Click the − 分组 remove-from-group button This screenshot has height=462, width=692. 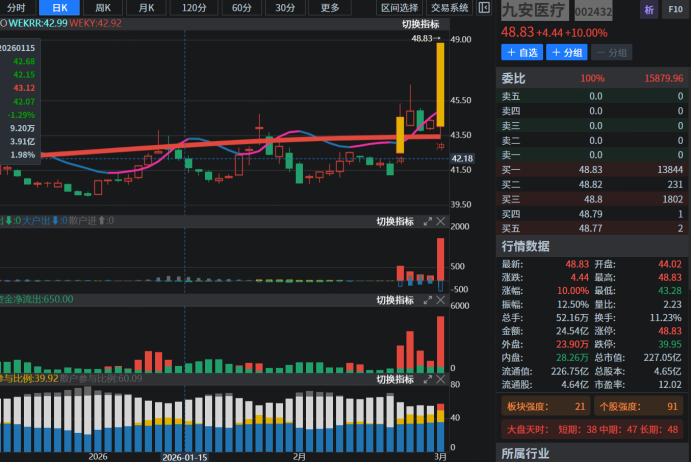click(x=611, y=53)
